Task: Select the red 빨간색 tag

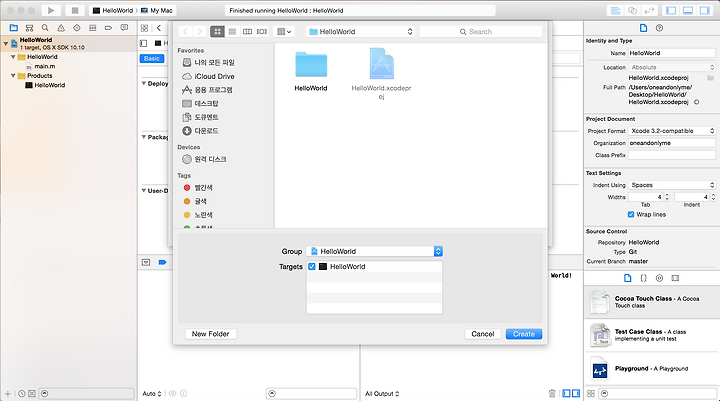Action: pos(198,187)
